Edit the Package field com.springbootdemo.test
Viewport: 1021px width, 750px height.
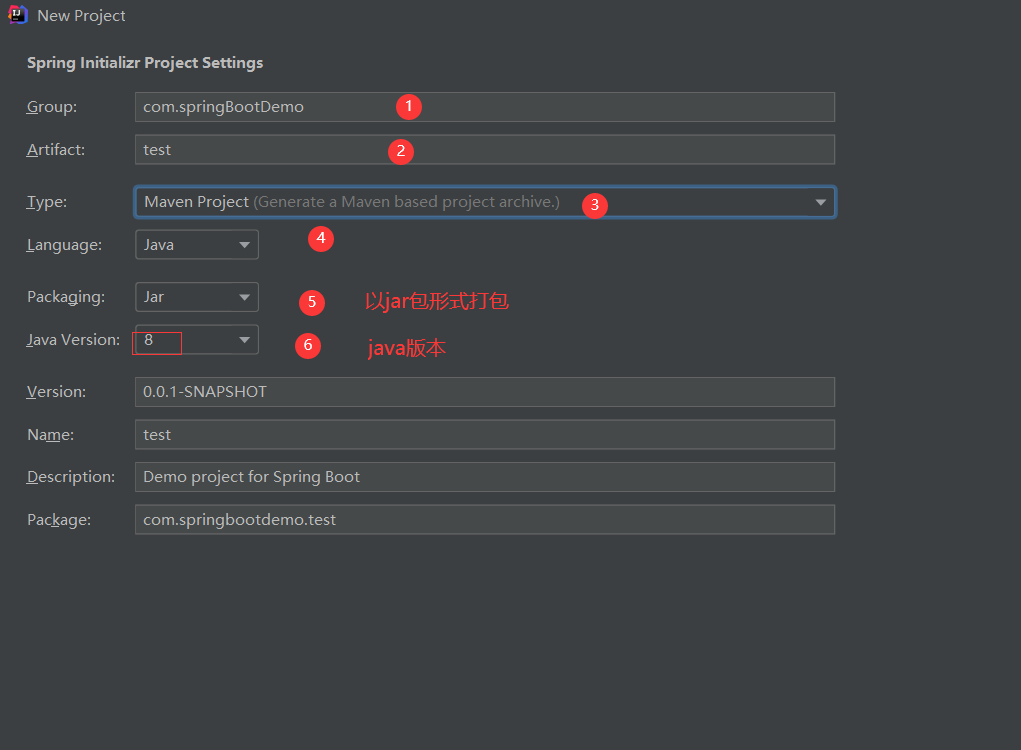[x=484, y=520]
